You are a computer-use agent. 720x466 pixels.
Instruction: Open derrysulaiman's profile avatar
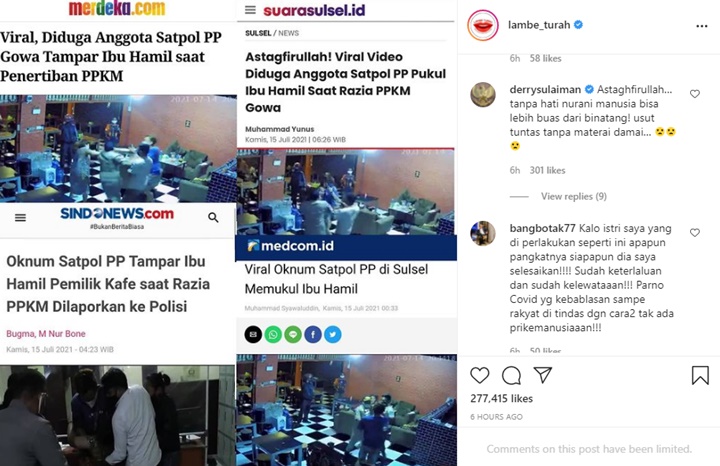[x=483, y=95]
